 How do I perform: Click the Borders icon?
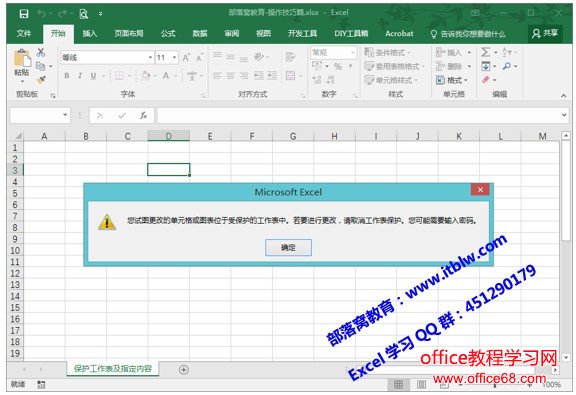[x=119, y=76]
